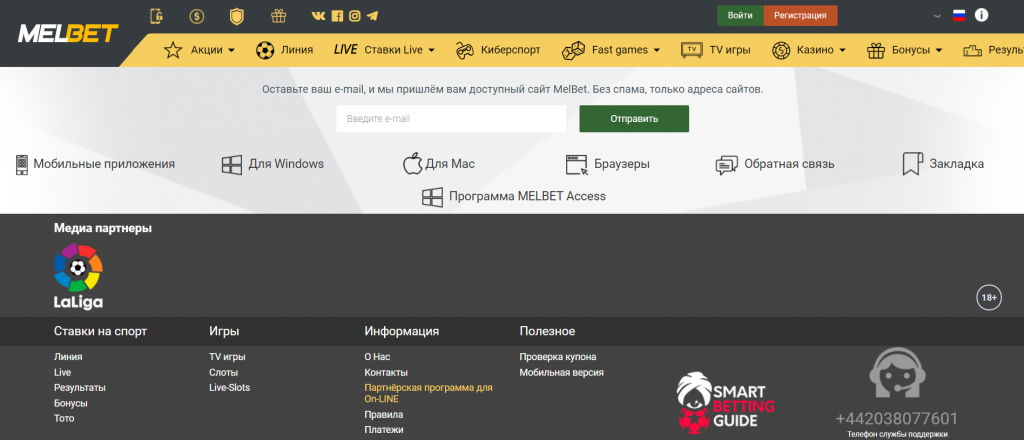Screen dimensions: 1024x440
Task: Open the Мобильные приложения link text
Action: (x=104, y=164)
